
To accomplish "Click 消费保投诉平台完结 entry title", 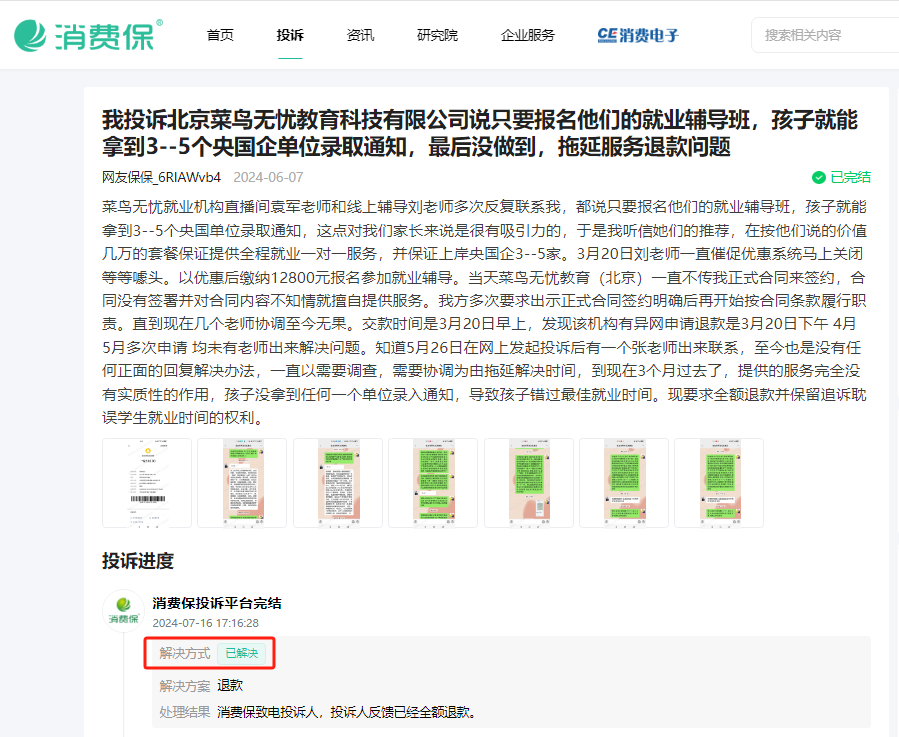I will [217, 603].
